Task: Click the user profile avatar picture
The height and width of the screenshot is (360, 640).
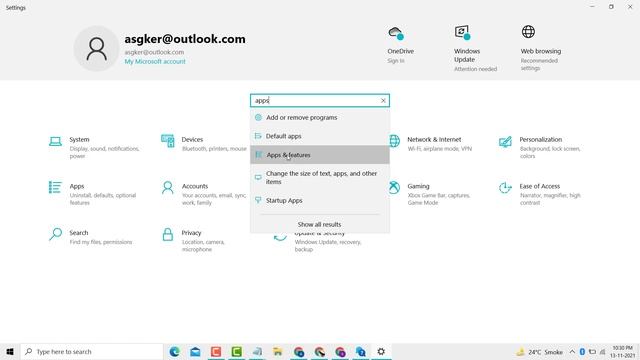Action: coord(96,49)
